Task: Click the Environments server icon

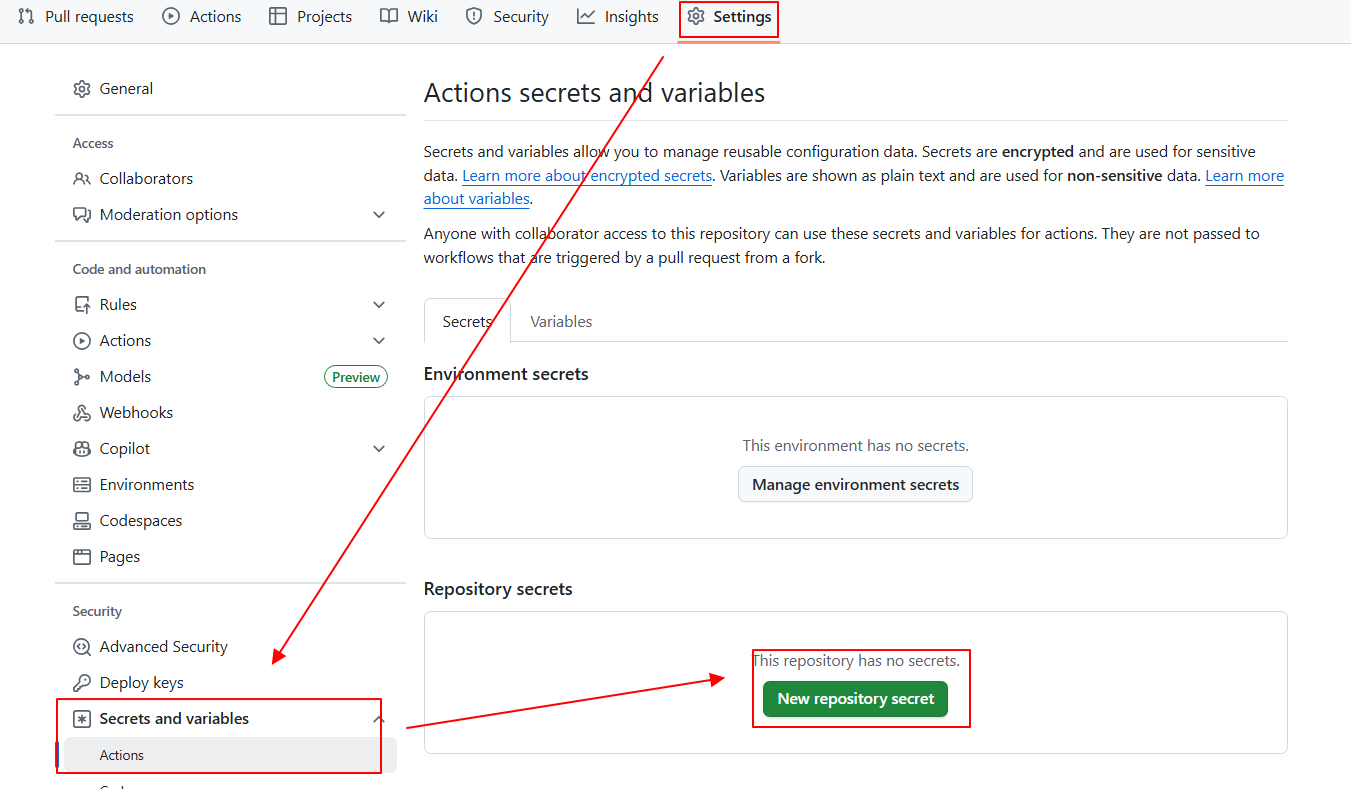Action: 82,485
